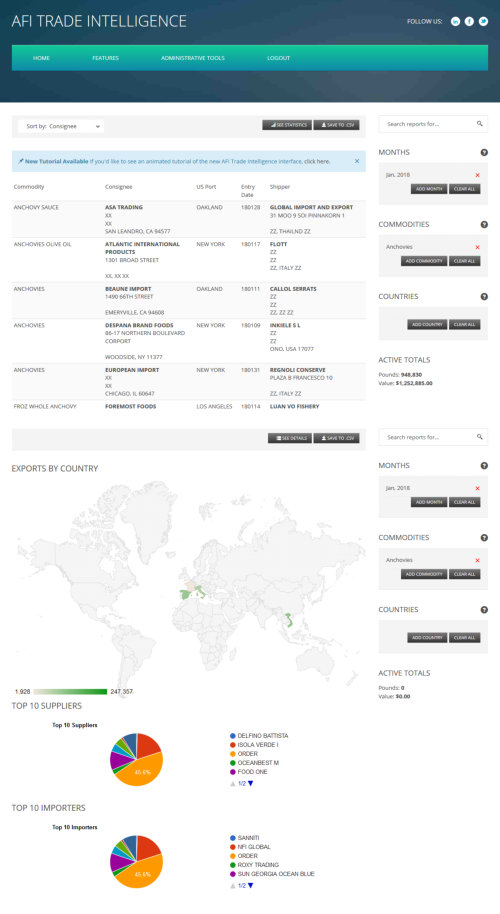
Task: Open the Sort by Consignee dropdown
Action: pos(61,126)
